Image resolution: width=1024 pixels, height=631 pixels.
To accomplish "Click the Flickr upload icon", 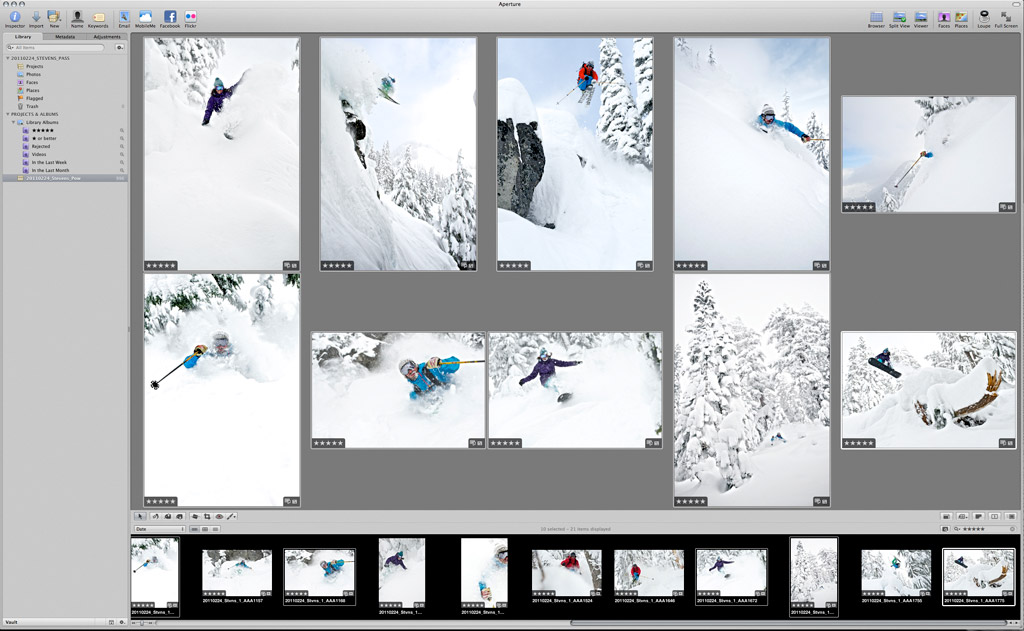I will [x=190, y=17].
